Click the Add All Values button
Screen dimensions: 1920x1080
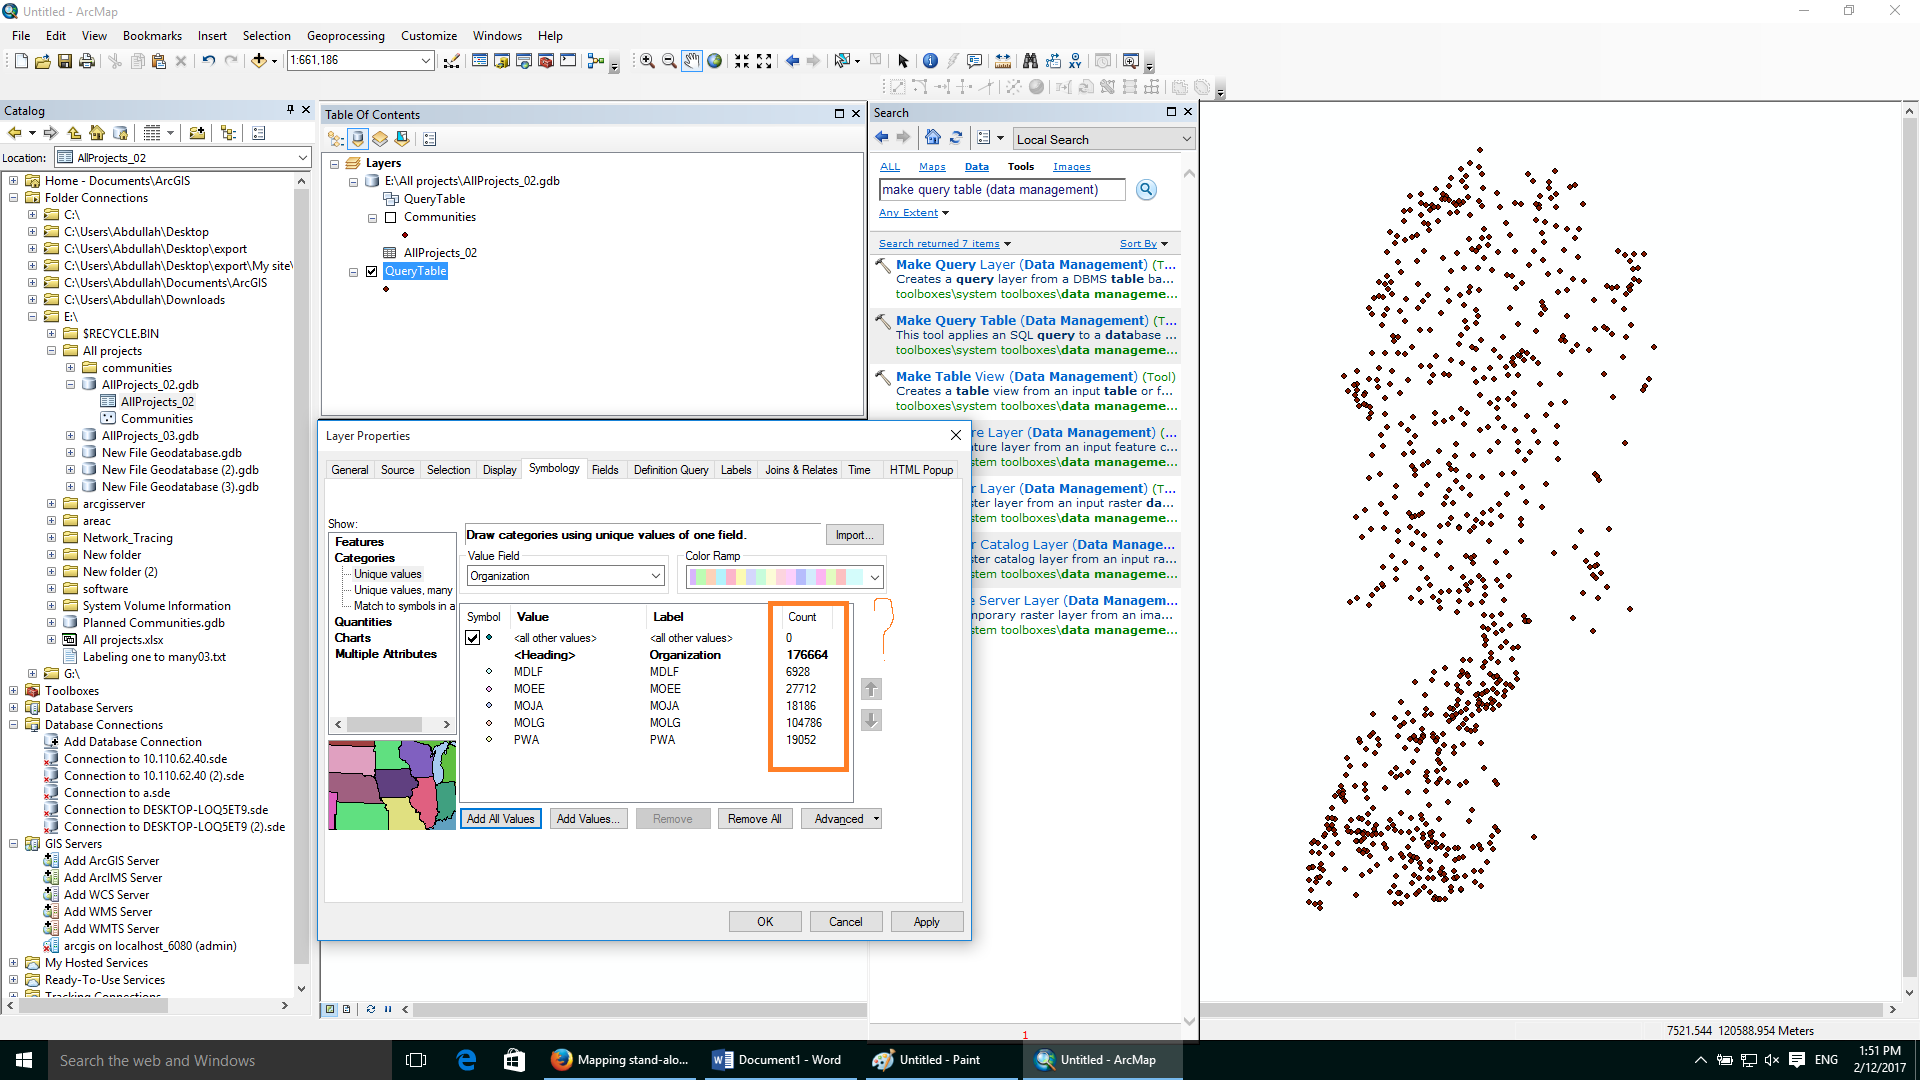tap(500, 819)
